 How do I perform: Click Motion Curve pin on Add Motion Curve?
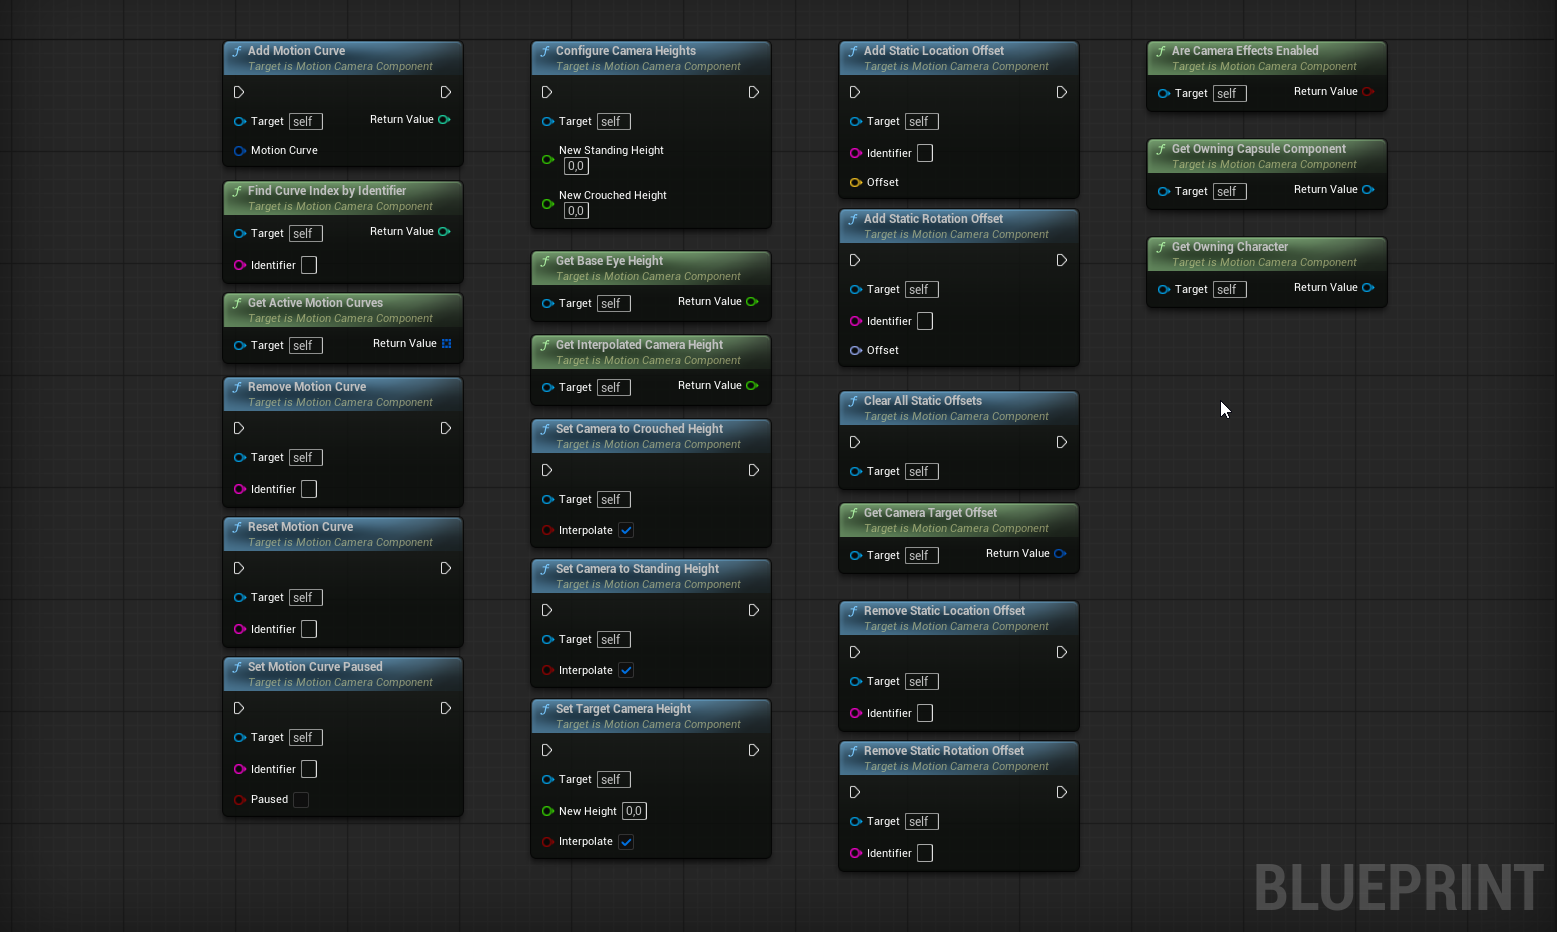[x=240, y=151]
